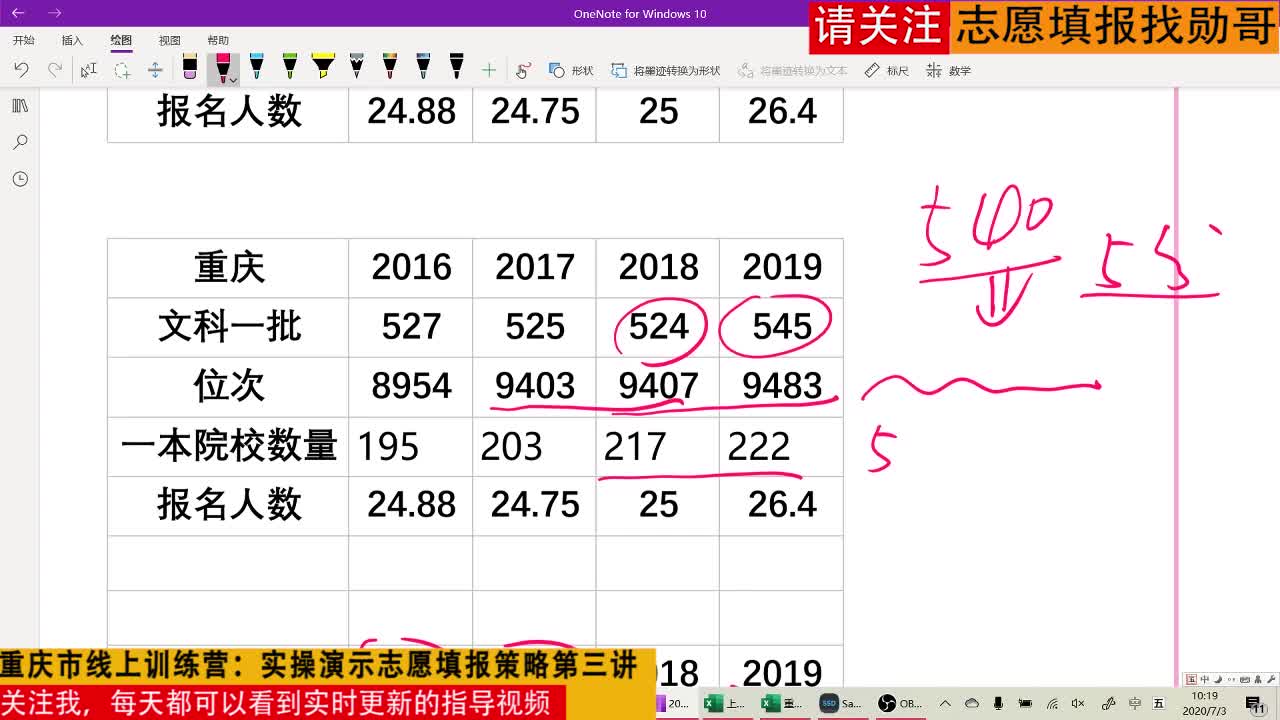This screenshot has height=720, width=1280.
Task: Open recent notes clock icon
Action: 20,179
